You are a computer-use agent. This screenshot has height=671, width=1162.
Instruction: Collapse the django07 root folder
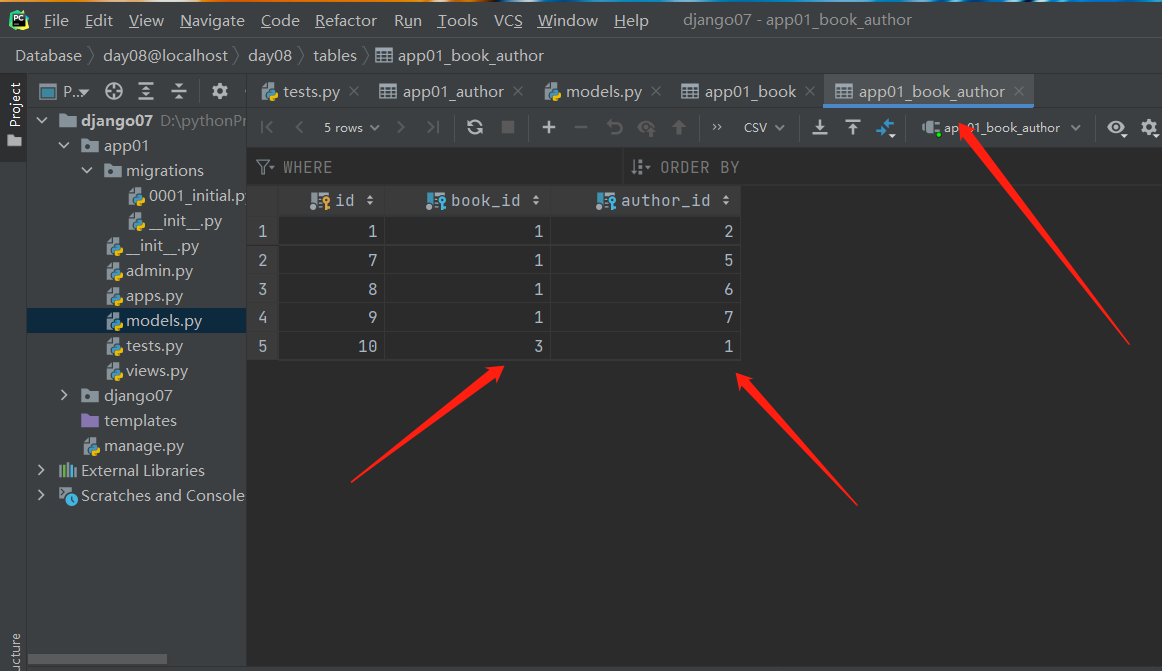[42, 120]
